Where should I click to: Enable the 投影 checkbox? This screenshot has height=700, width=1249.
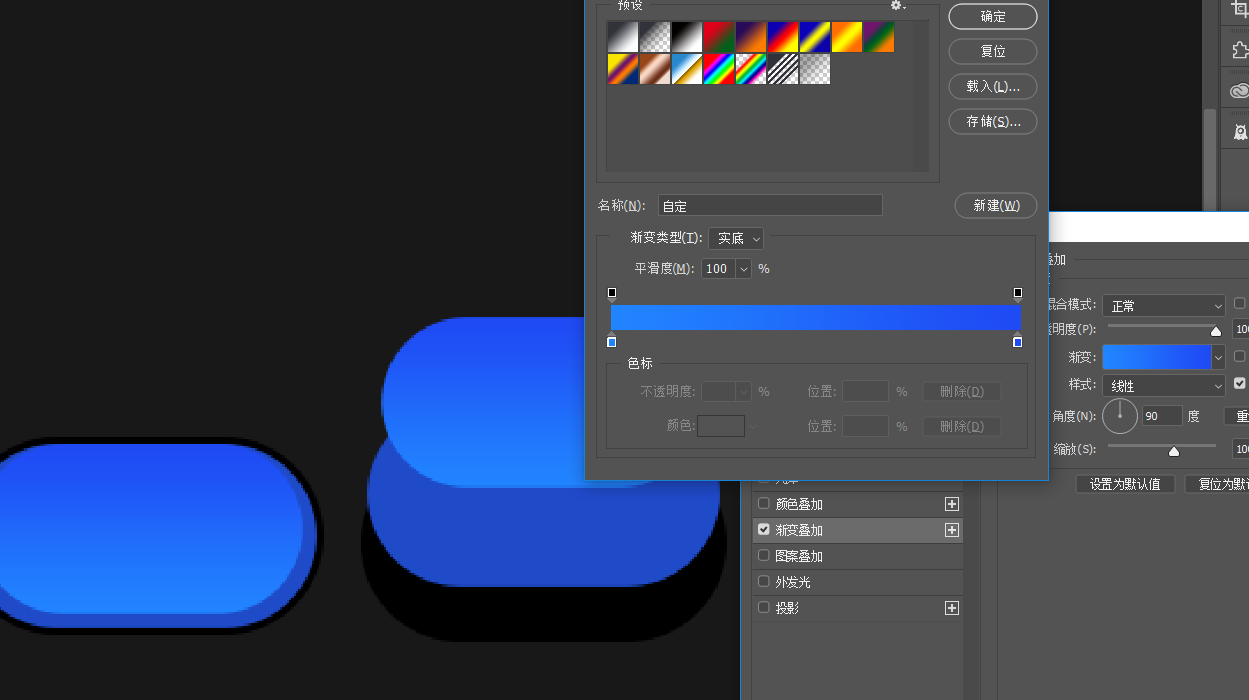tap(764, 607)
